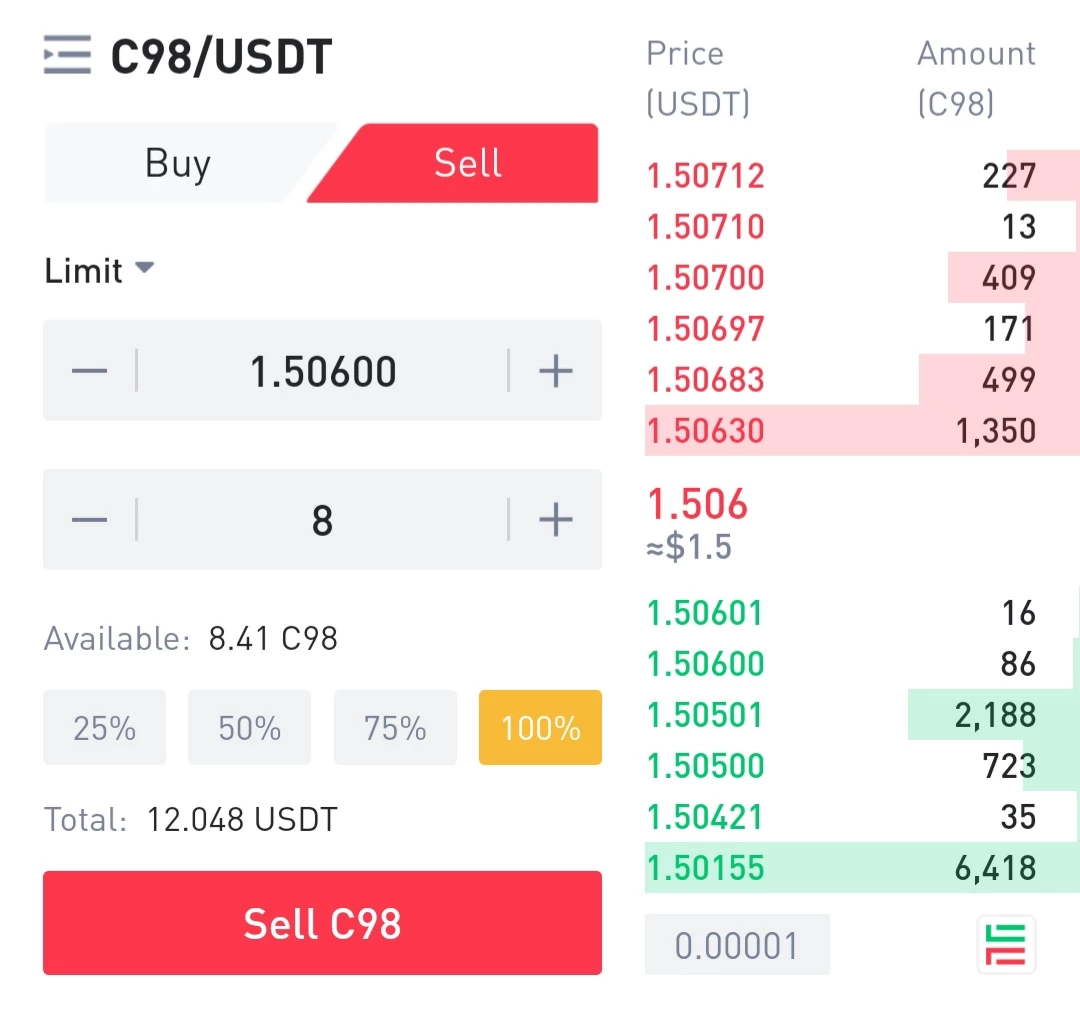Choose the 50% amount option

(249, 727)
